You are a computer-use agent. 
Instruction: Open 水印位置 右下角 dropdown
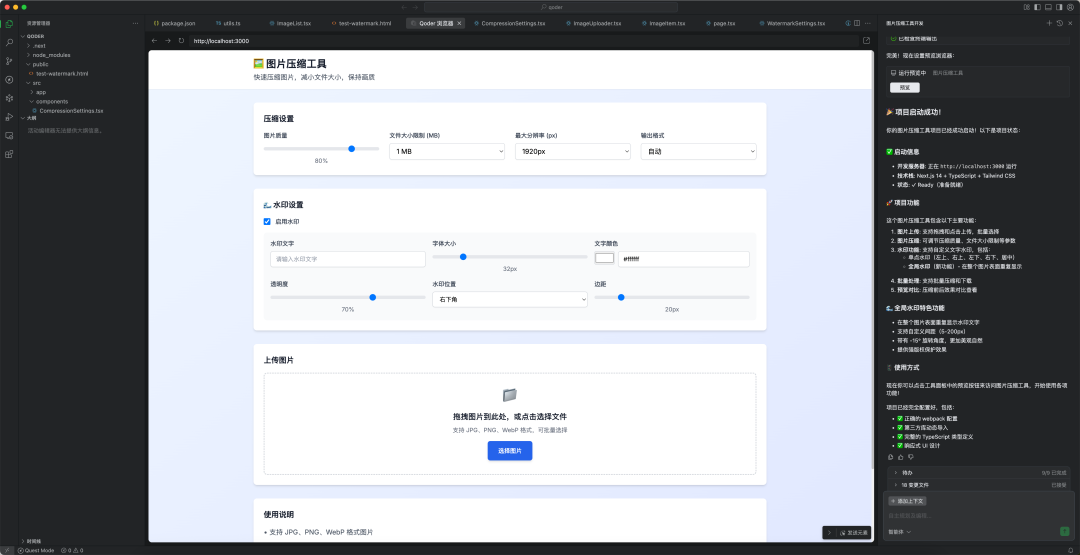point(510,300)
